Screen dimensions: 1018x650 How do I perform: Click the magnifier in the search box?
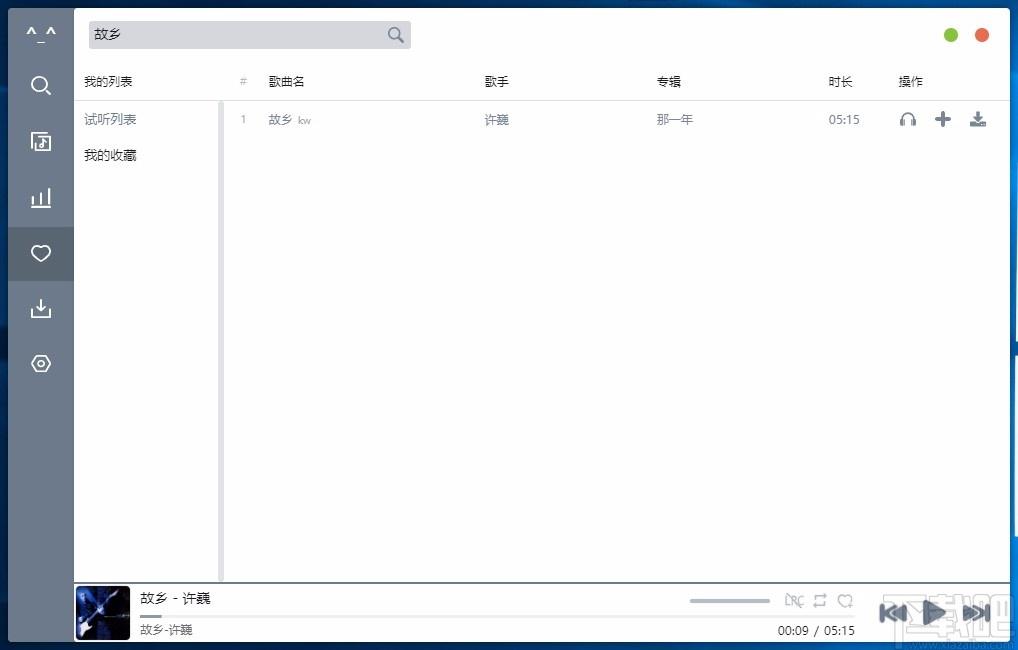(395, 35)
